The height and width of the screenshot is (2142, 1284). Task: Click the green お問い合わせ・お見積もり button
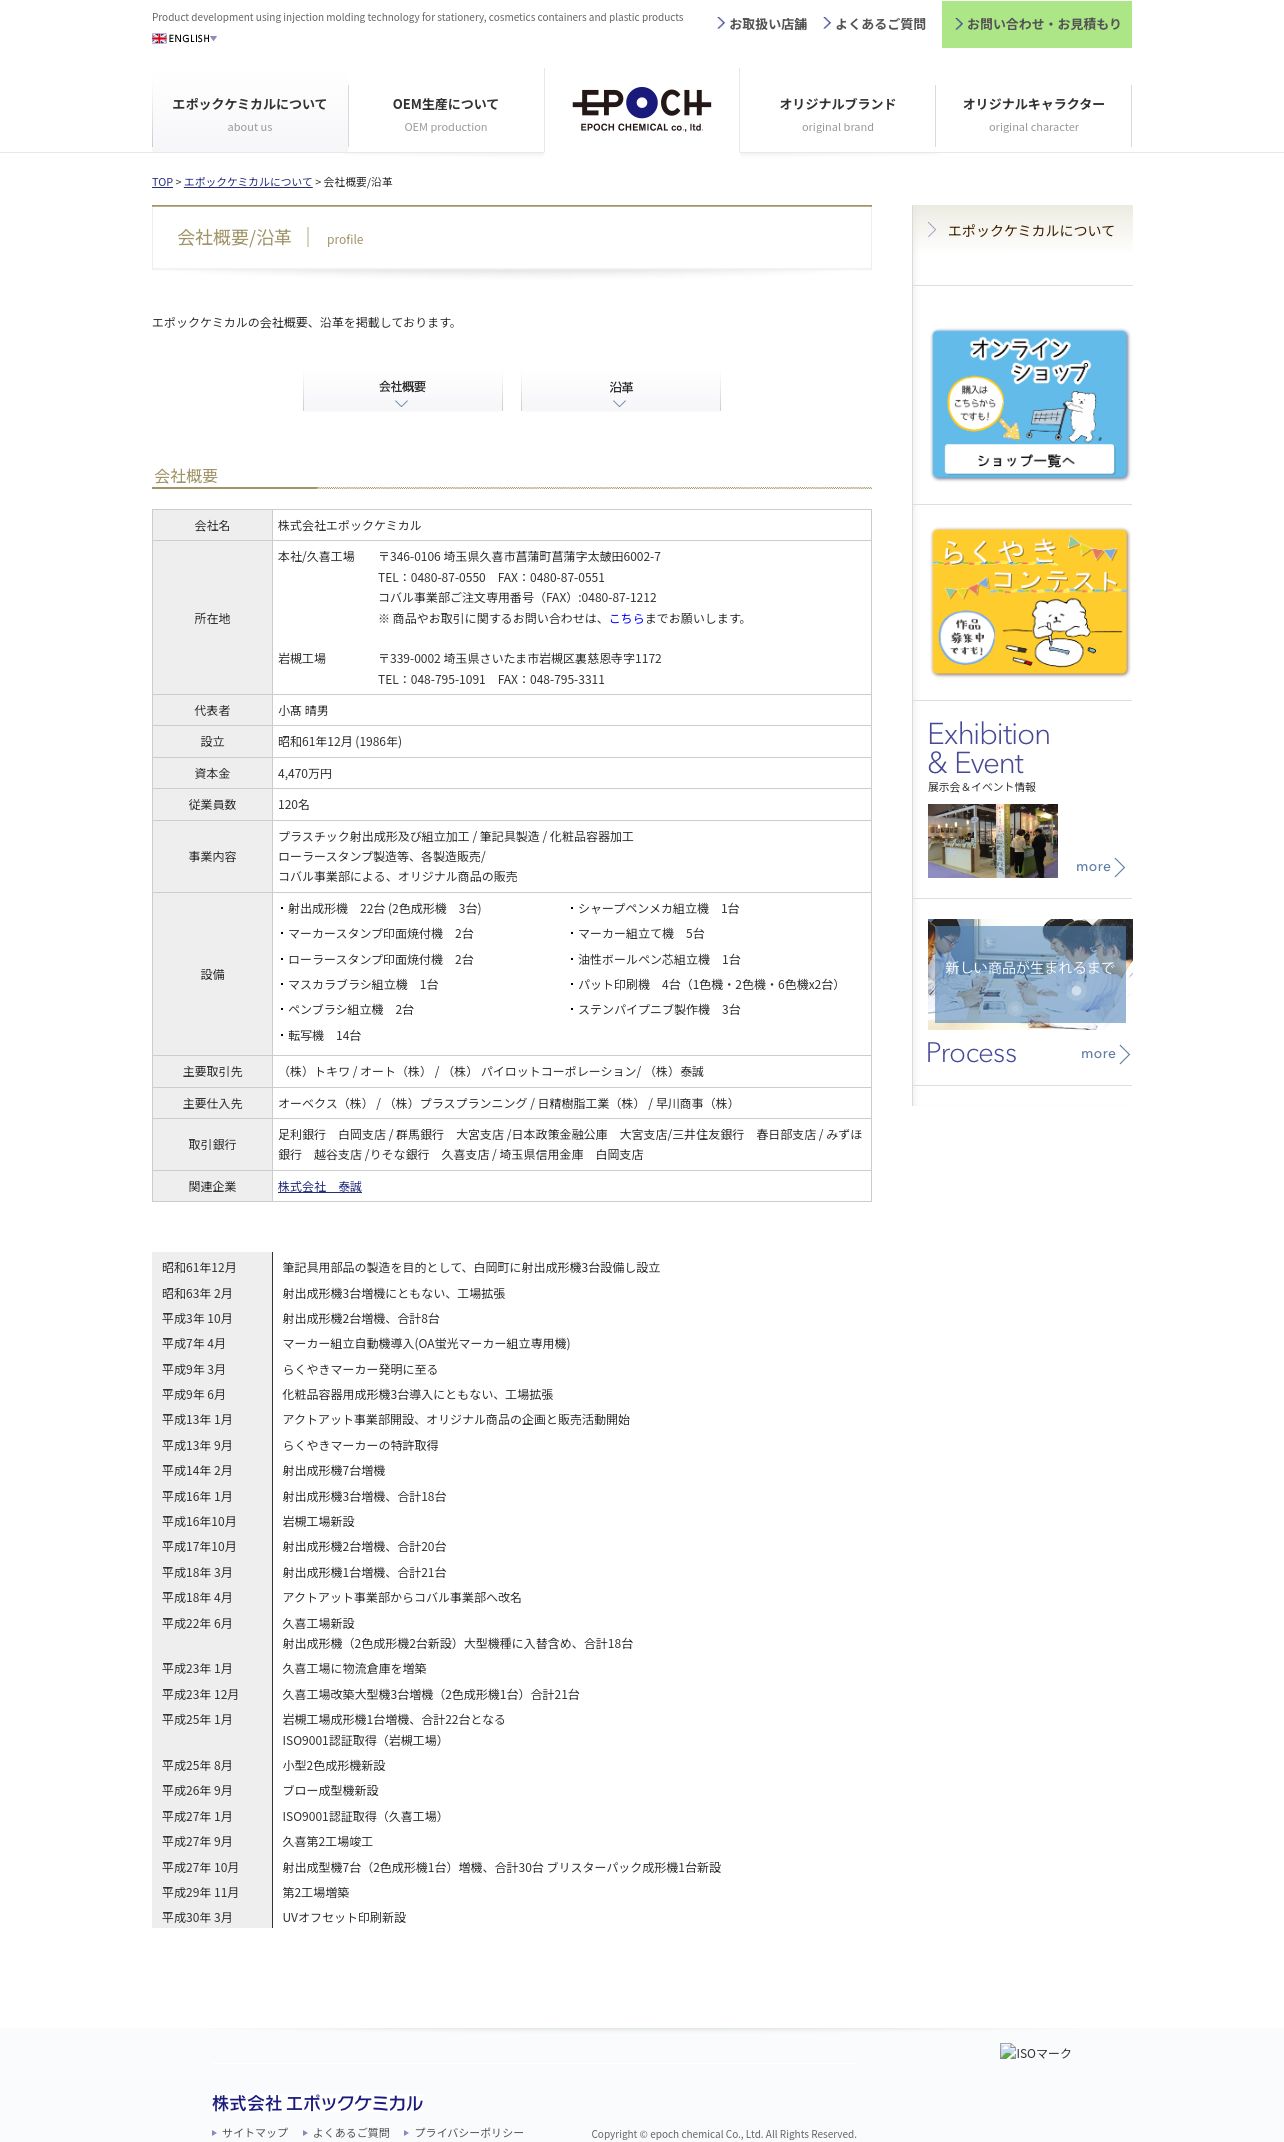click(x=1037, y=24)
